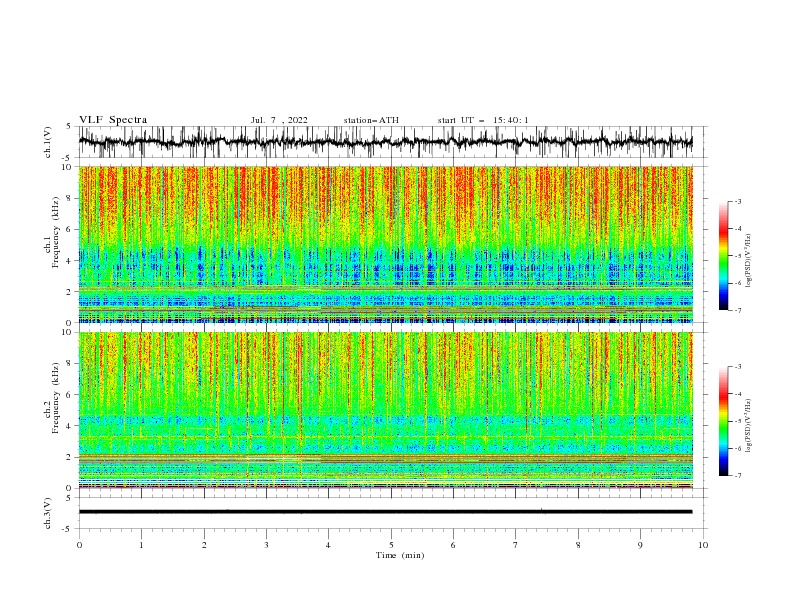
Task: Click time-axis tick label '5'
Action: click(391, 545)
